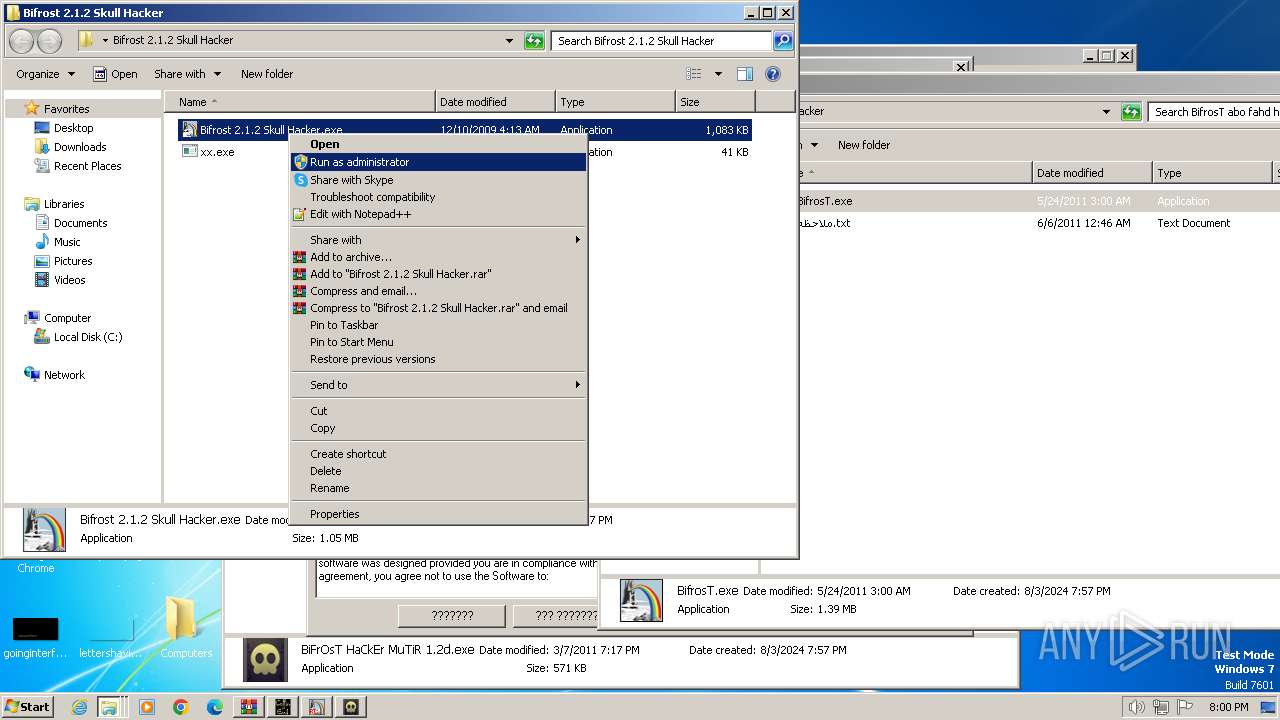Sort by Name column header
This screenshot has height=720, width=1280.
(x=300, y=102)
